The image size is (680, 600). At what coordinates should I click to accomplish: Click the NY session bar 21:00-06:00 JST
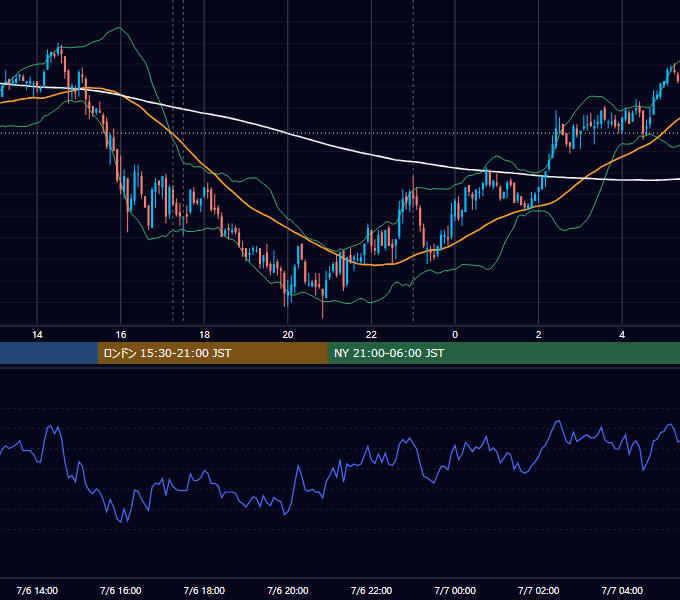point(503,353)
